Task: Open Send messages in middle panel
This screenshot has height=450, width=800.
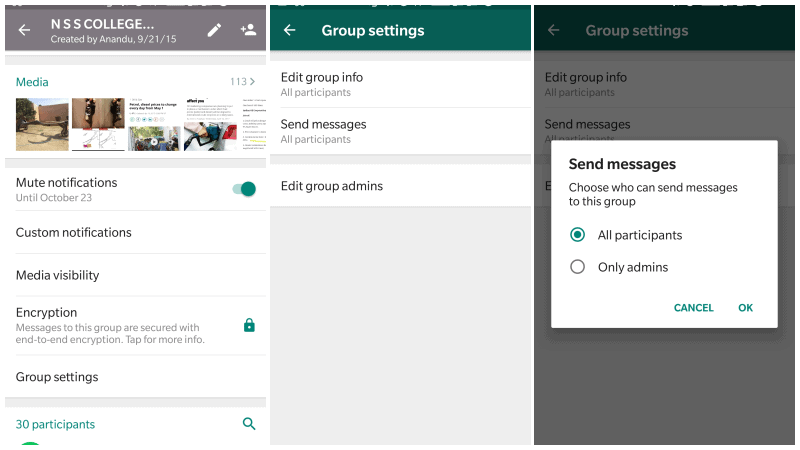Action: tap(401, 131)
